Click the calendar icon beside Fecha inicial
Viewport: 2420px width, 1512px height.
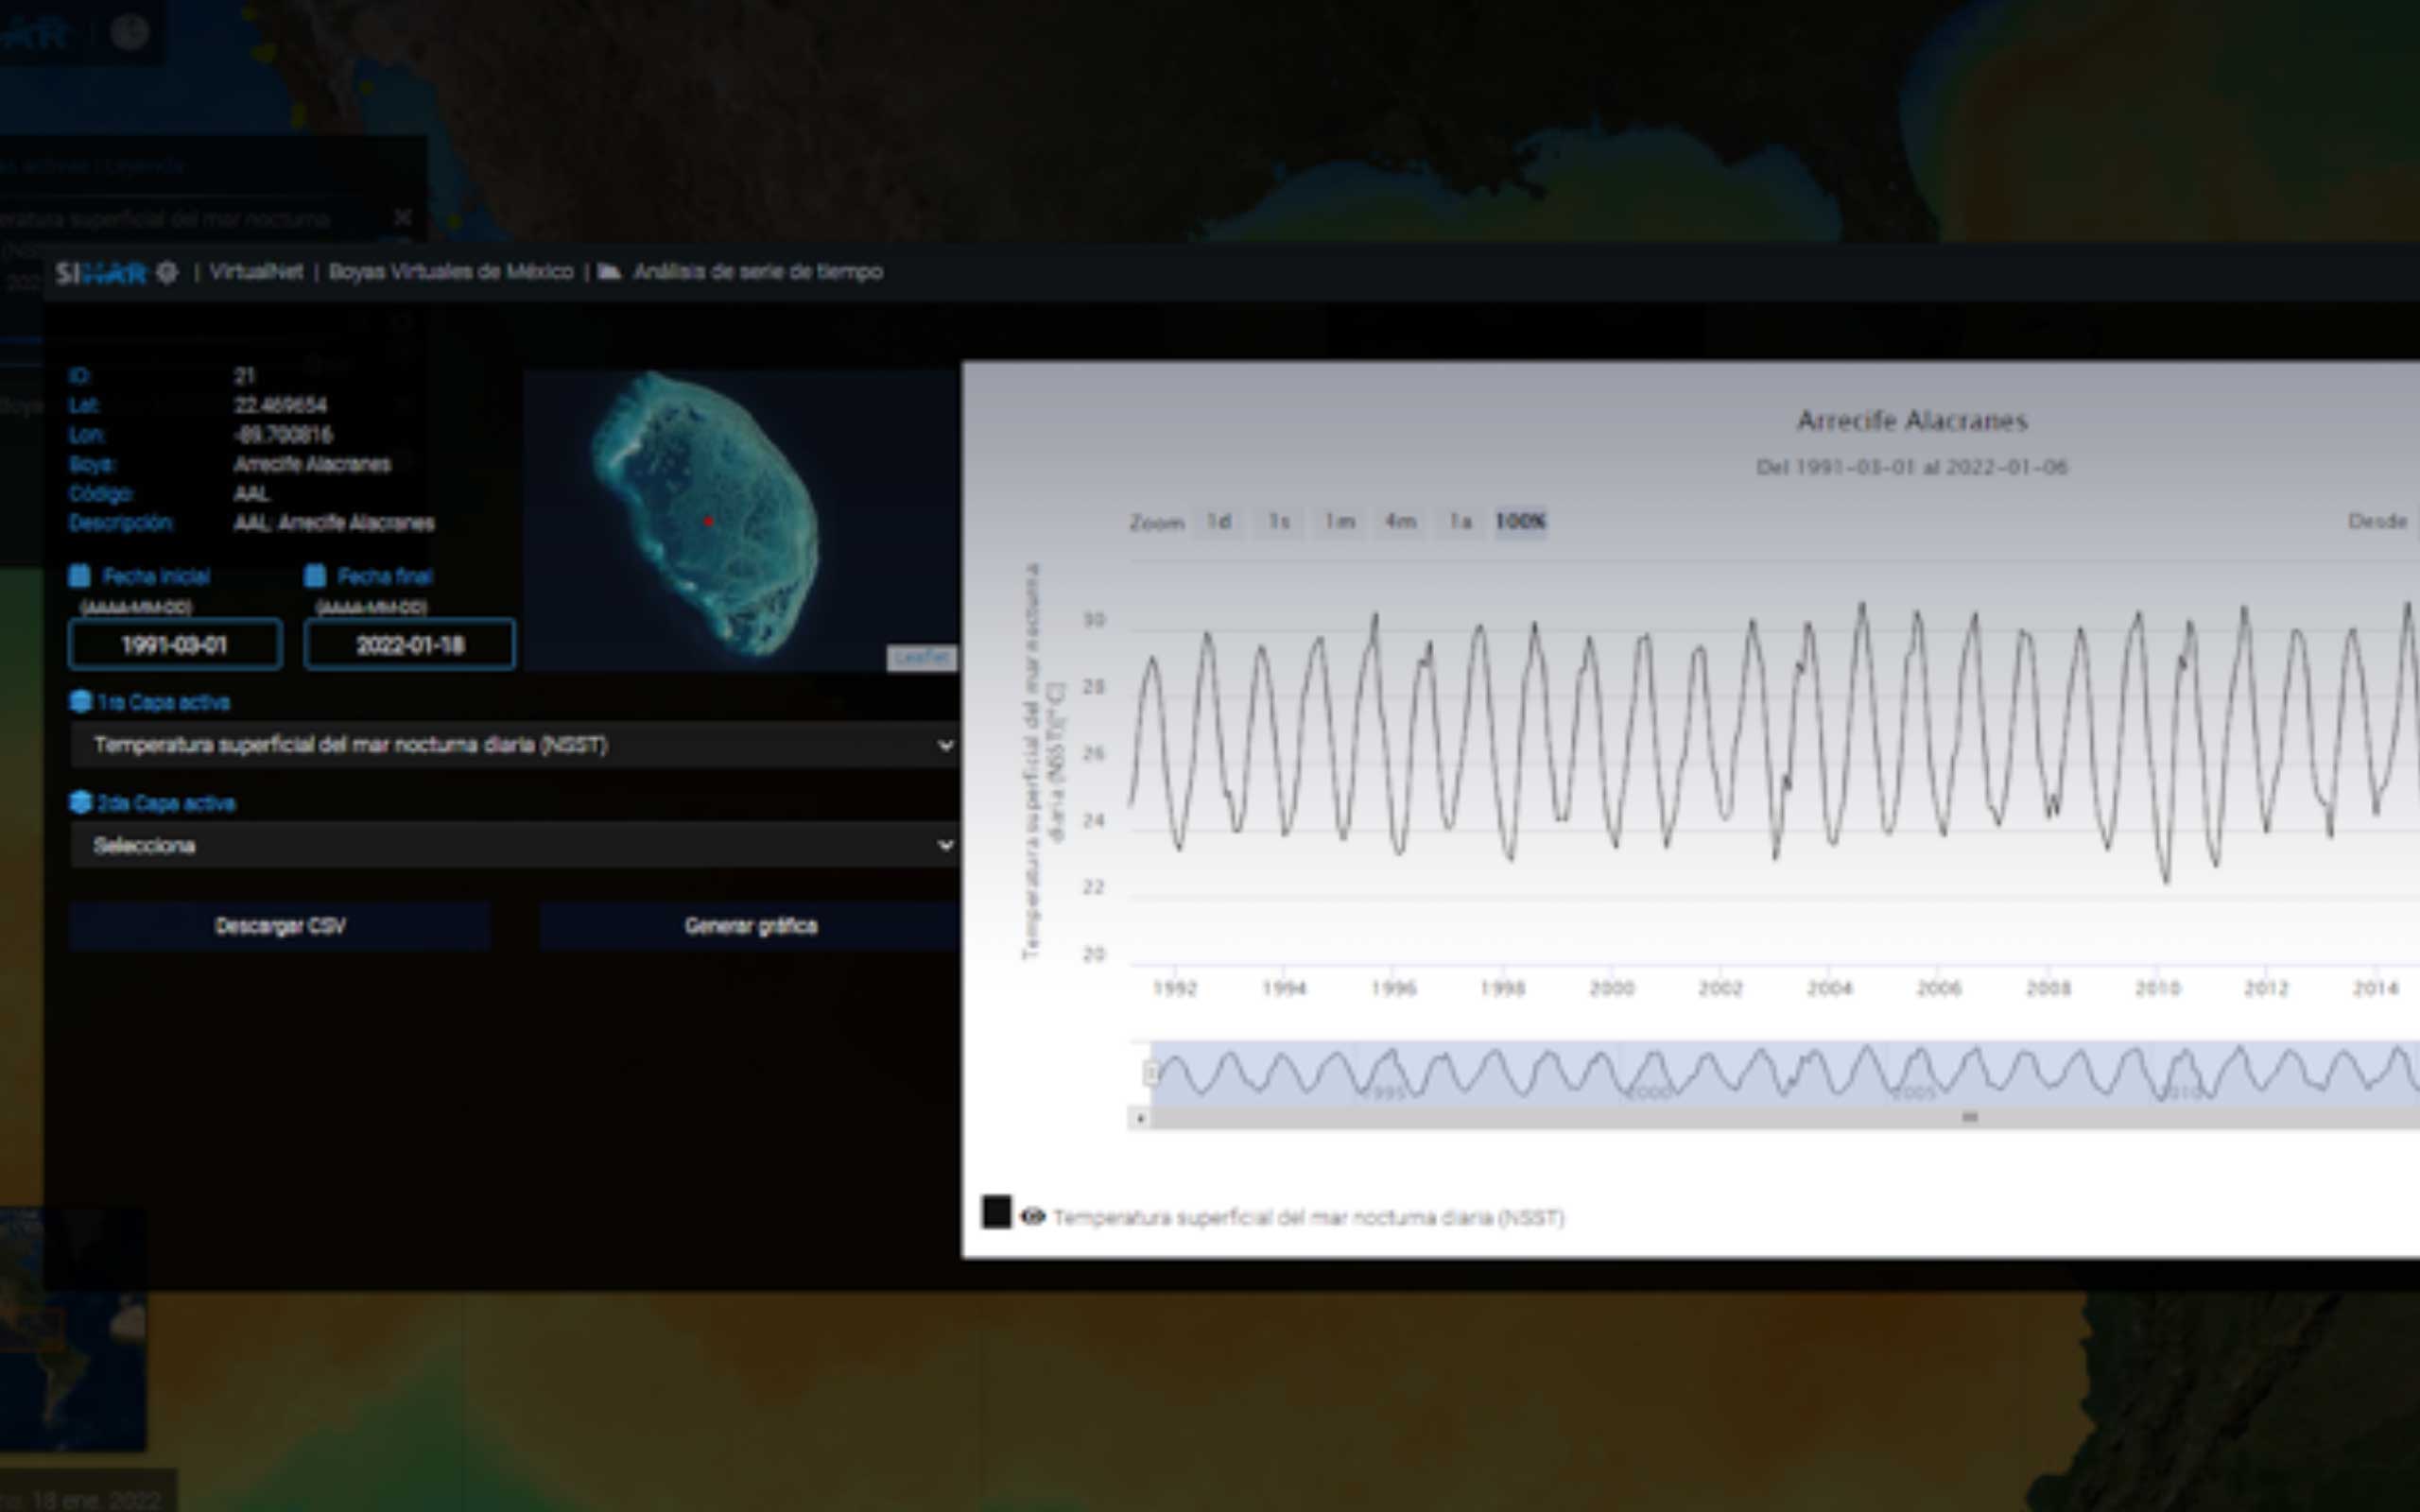pos(80,576)
